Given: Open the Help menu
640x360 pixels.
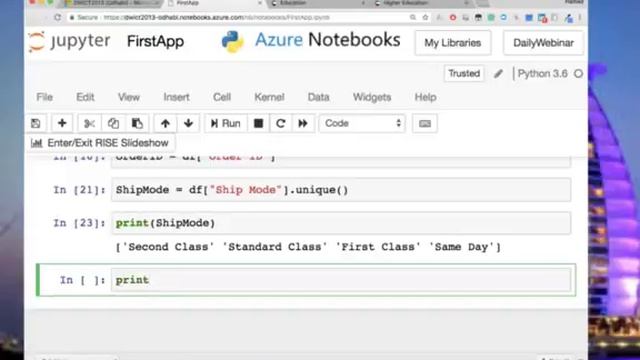Looking at the screenshot, I should (425, 97).
